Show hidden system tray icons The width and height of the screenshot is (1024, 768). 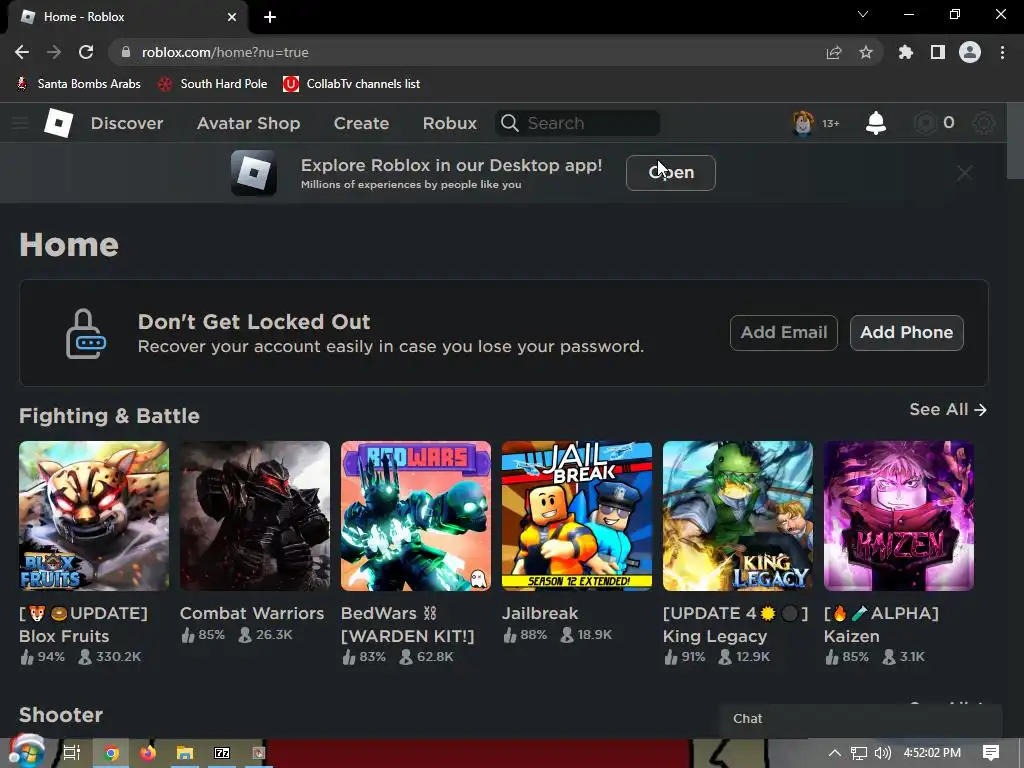835,753
